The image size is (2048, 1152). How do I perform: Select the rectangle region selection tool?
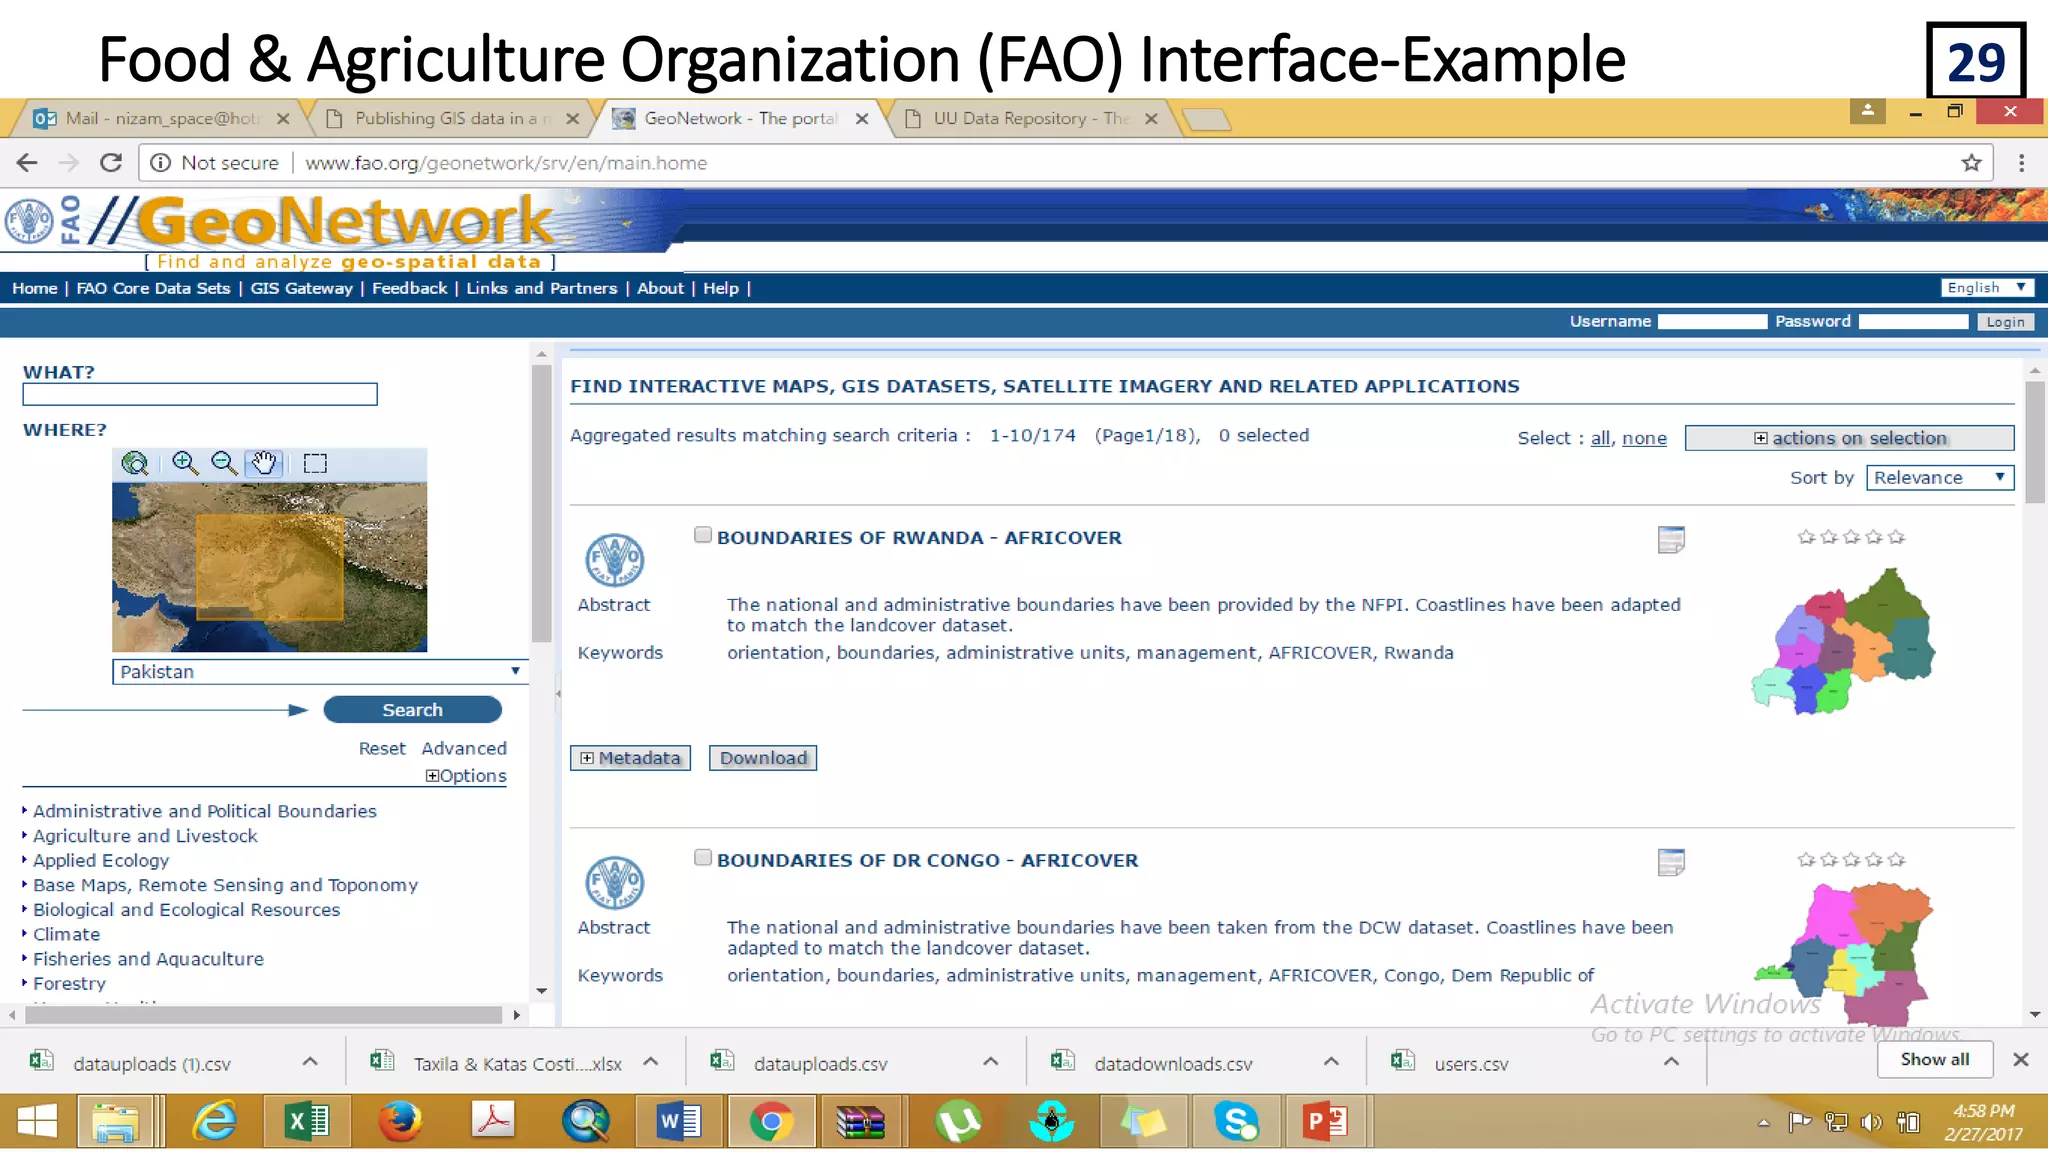click(315, 463)
